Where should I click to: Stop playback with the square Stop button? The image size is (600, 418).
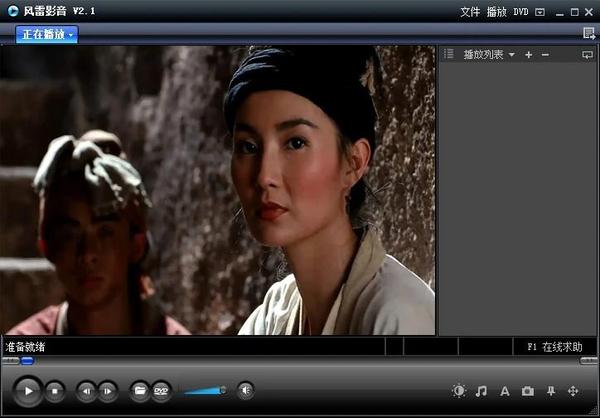[x=55, y=391]
